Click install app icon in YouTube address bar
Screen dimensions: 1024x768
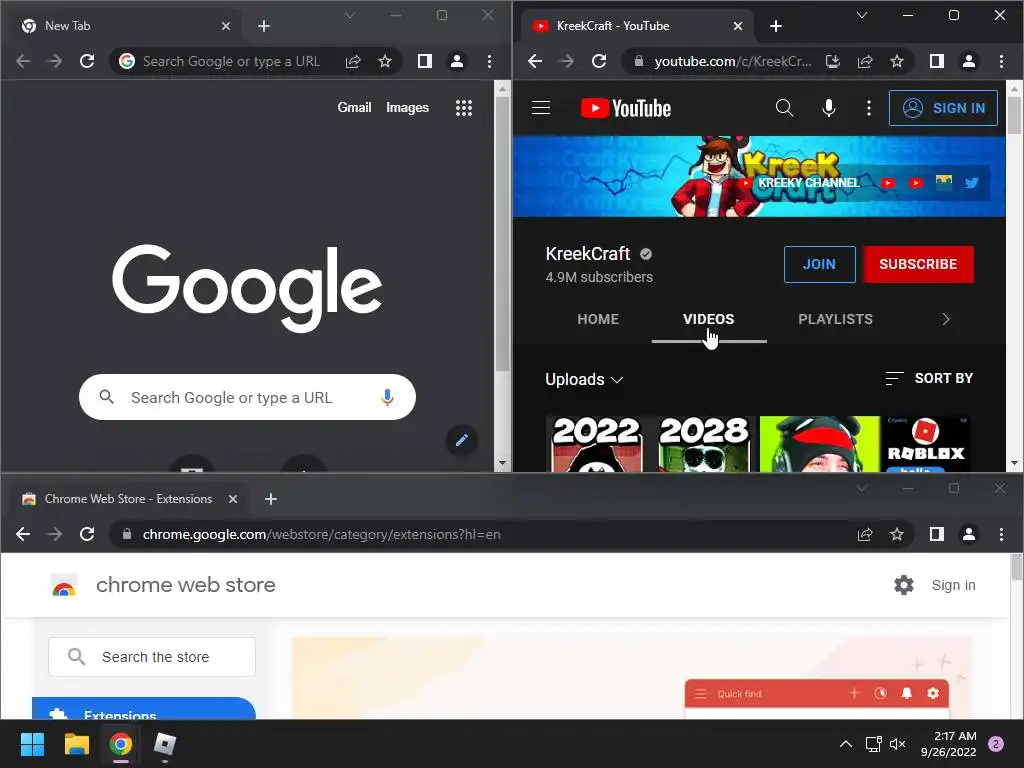point(833,61)
